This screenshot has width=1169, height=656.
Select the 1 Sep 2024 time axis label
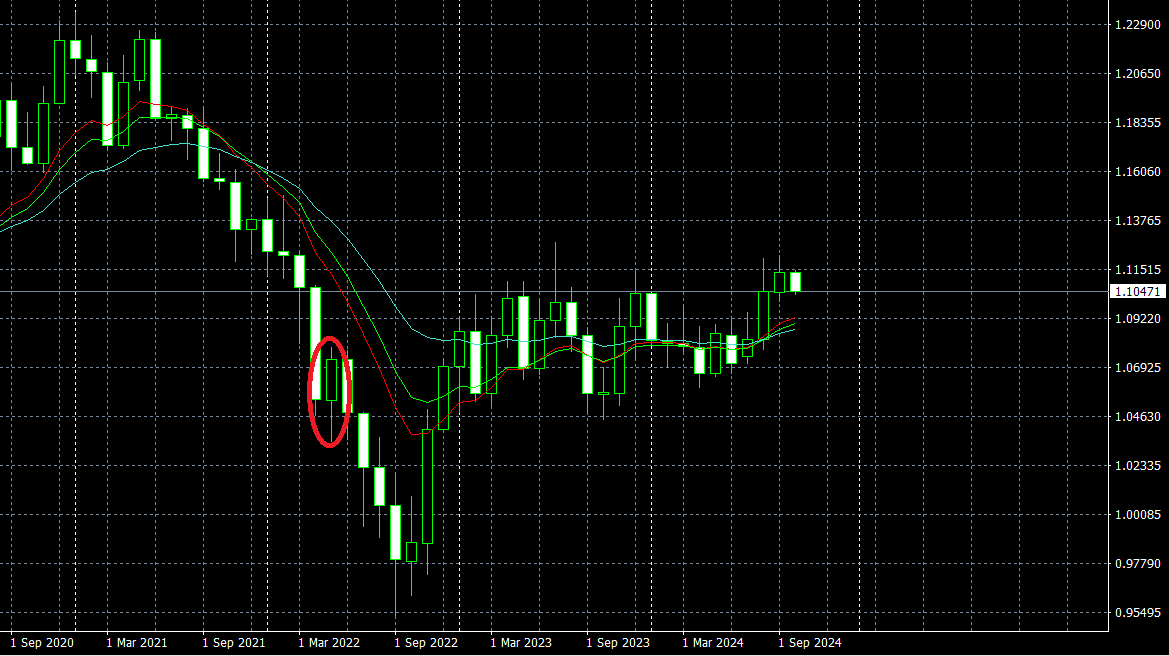[x=810, y=643]
